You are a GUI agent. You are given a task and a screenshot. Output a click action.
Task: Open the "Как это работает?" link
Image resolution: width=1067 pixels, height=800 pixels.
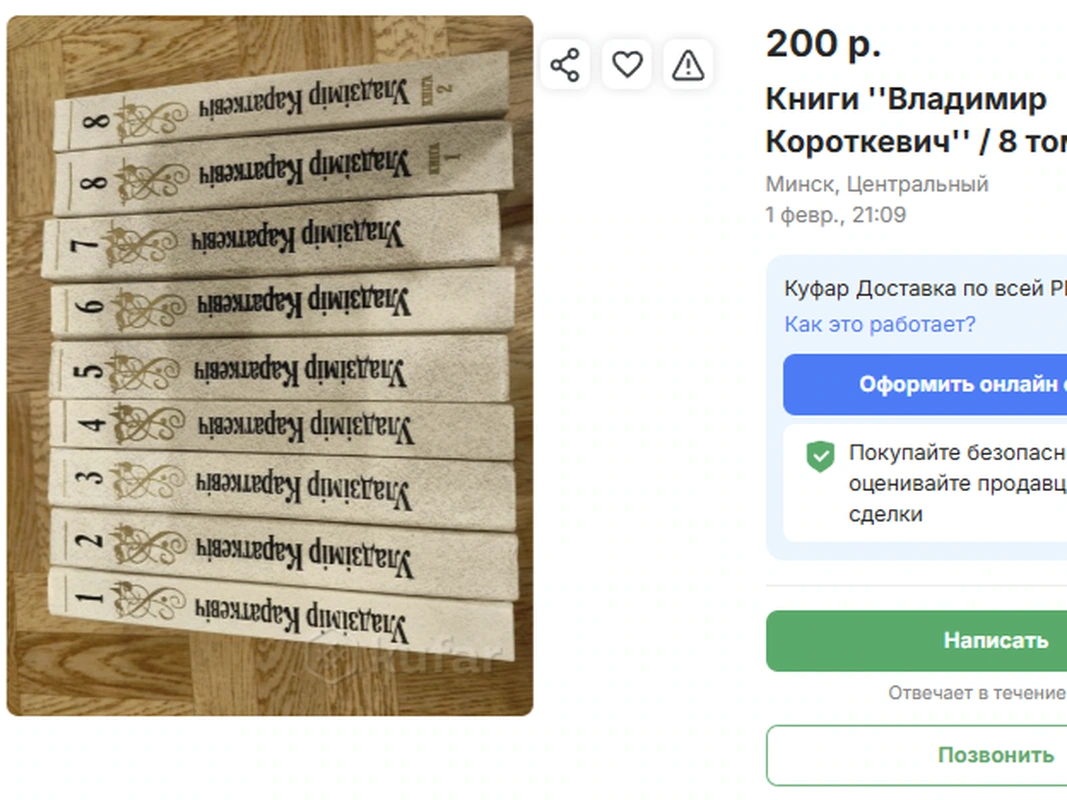[880, 324]
